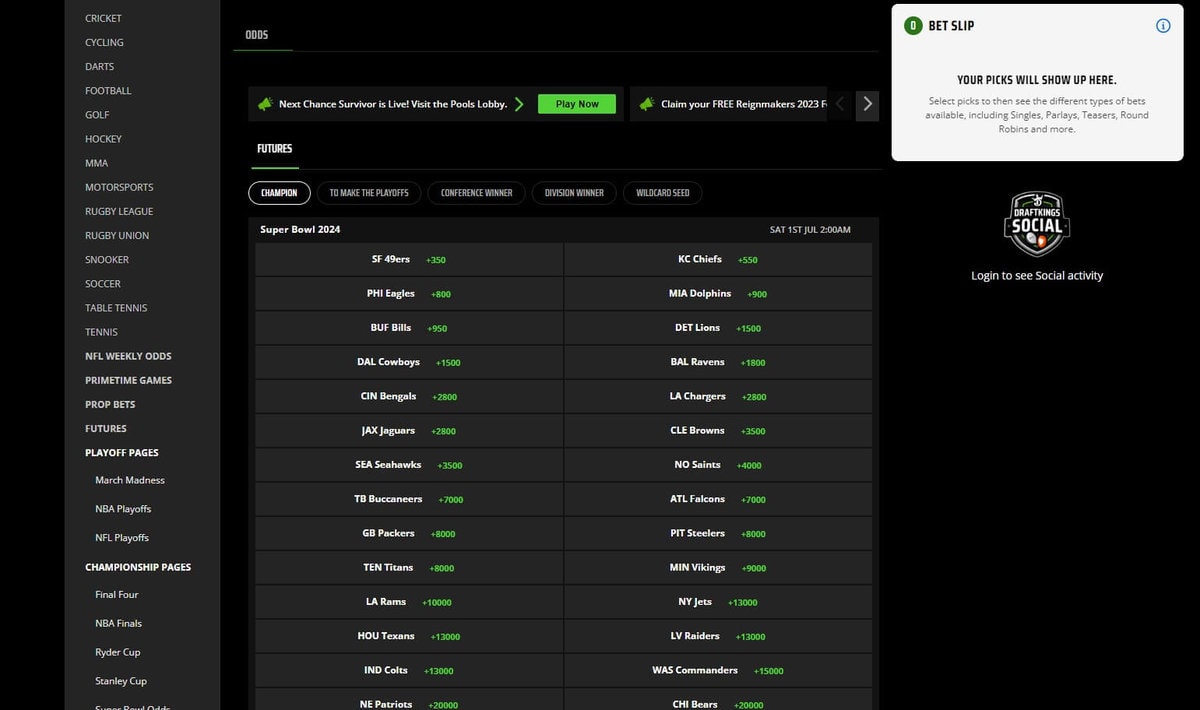Pick BUF Bills at +950

pyautogui.click(x=409, y=328)
